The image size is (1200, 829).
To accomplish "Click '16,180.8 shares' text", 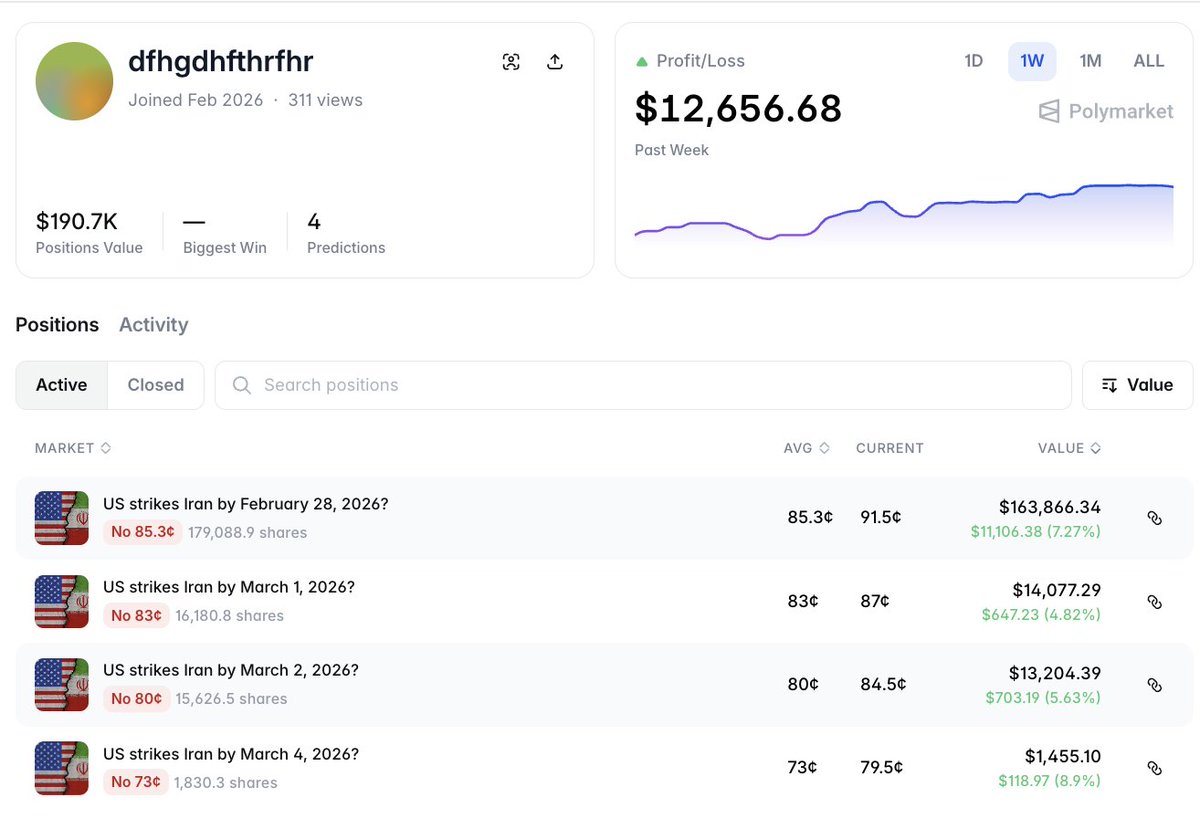I will [x=229, y=616].
